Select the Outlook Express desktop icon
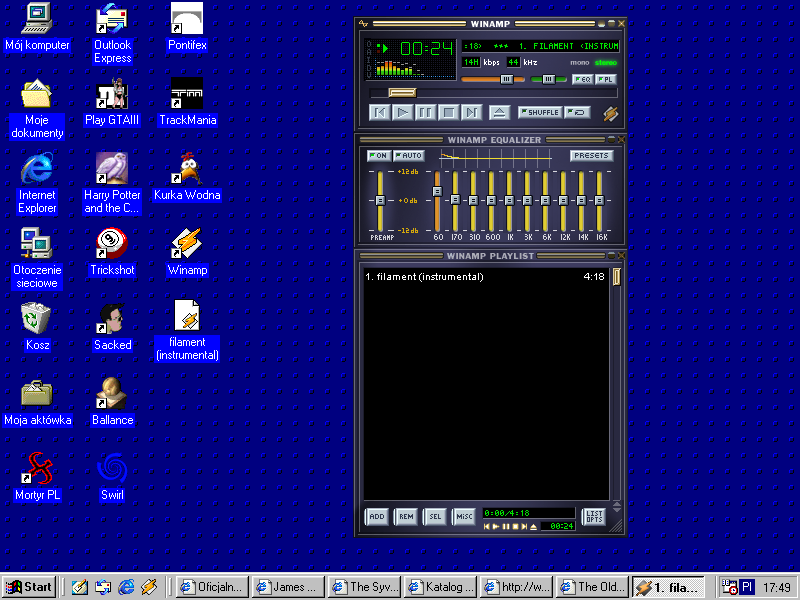 [112, 33]
